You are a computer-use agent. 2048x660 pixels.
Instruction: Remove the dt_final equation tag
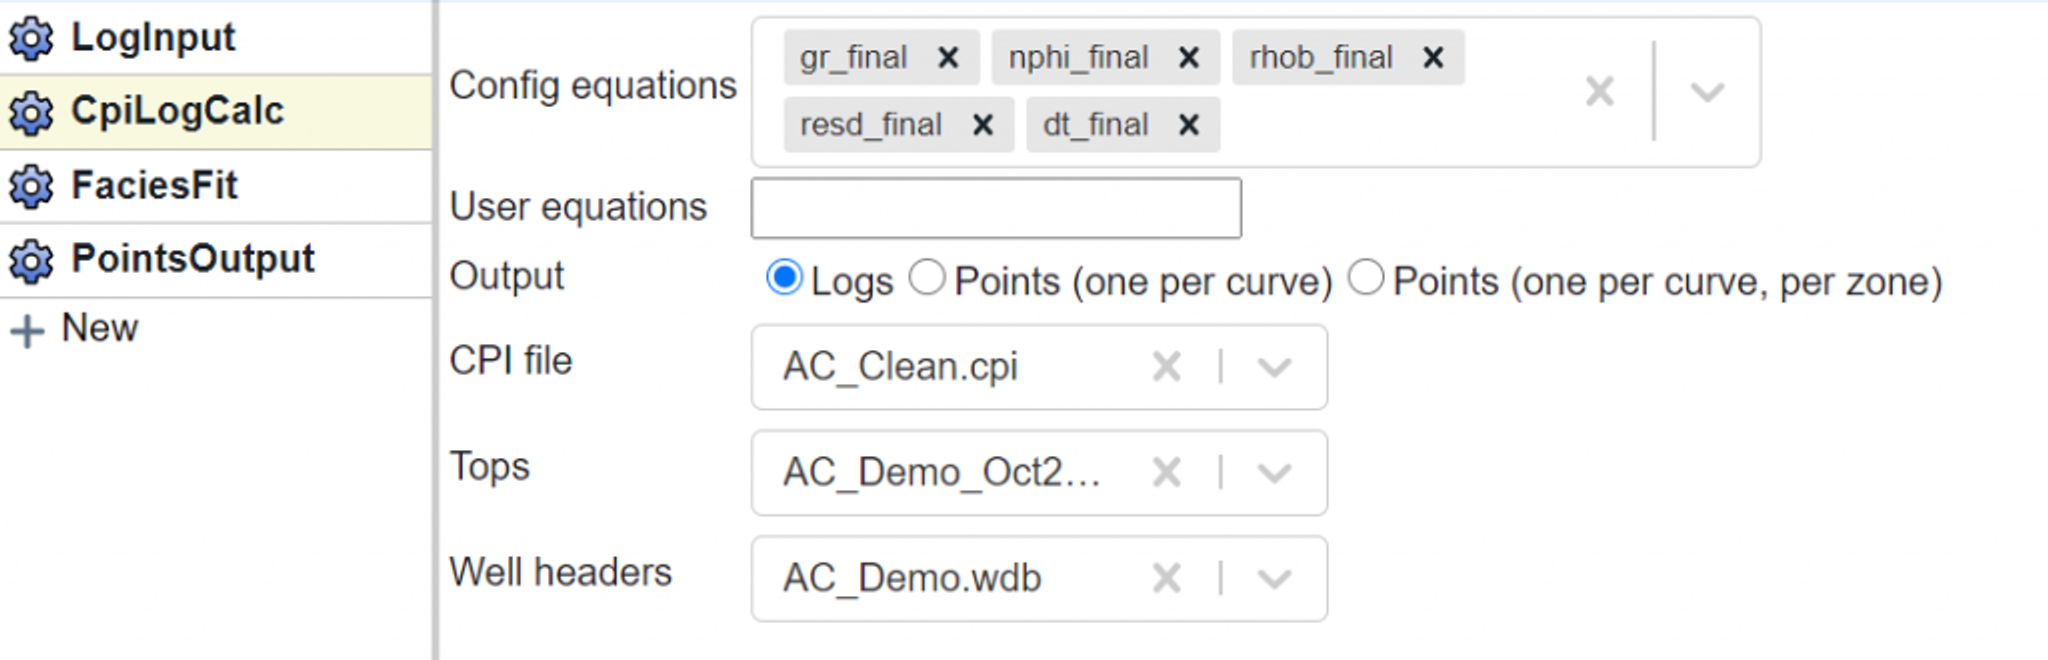[x=1188, y=125]
